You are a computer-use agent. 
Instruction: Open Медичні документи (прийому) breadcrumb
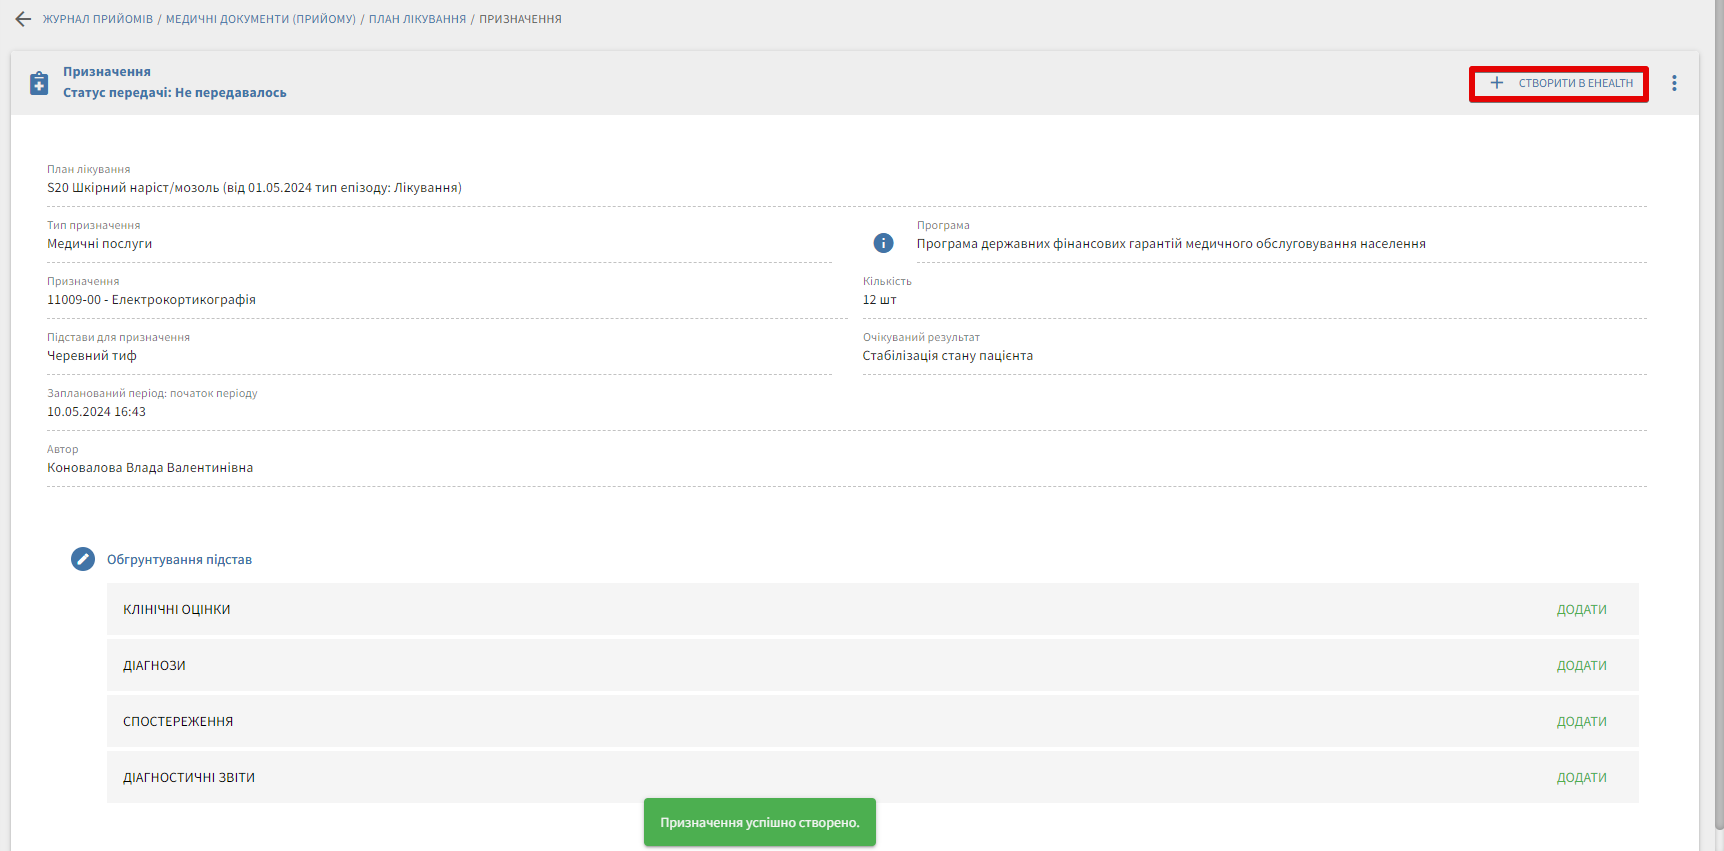click(260, 19)
